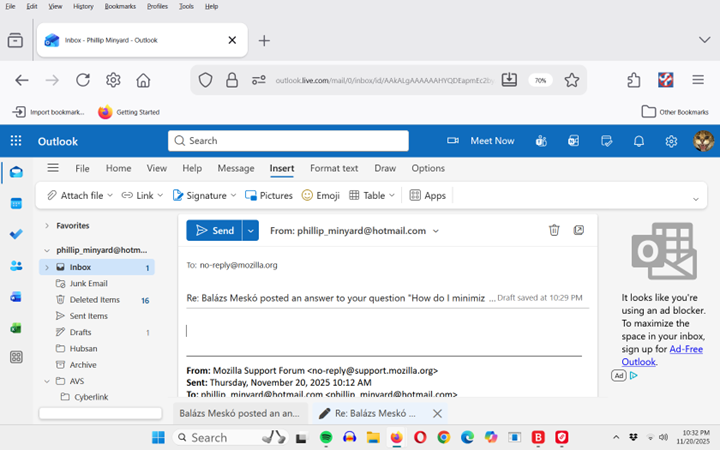Select the Junk Email folder

88,284
